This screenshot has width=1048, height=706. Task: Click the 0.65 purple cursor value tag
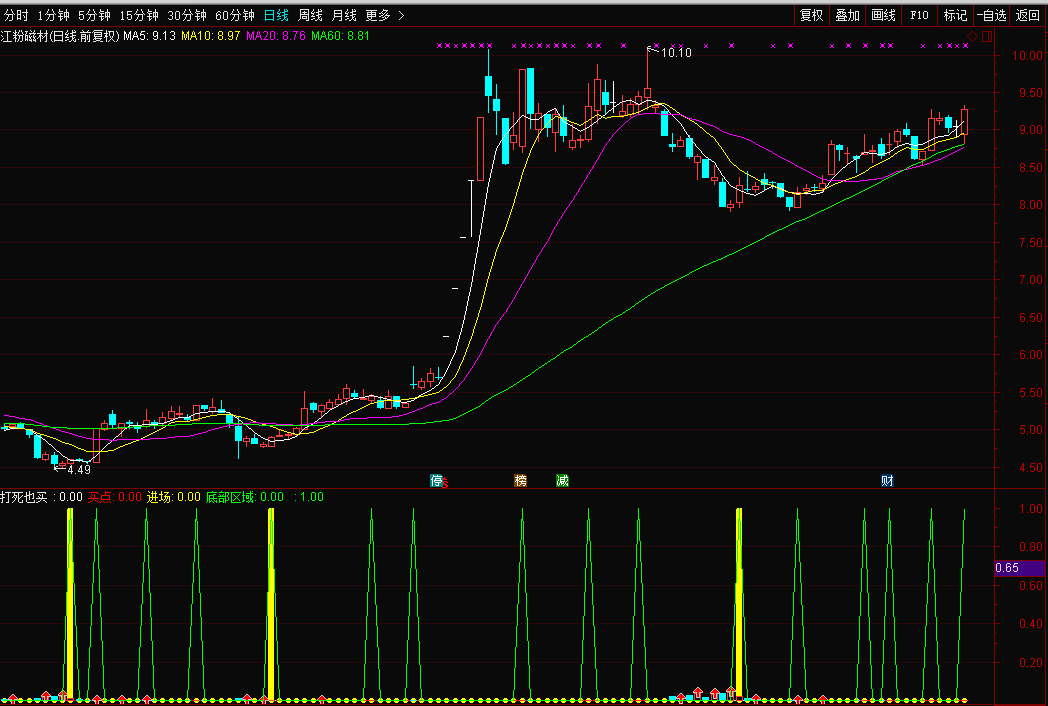coord(1019,568)
